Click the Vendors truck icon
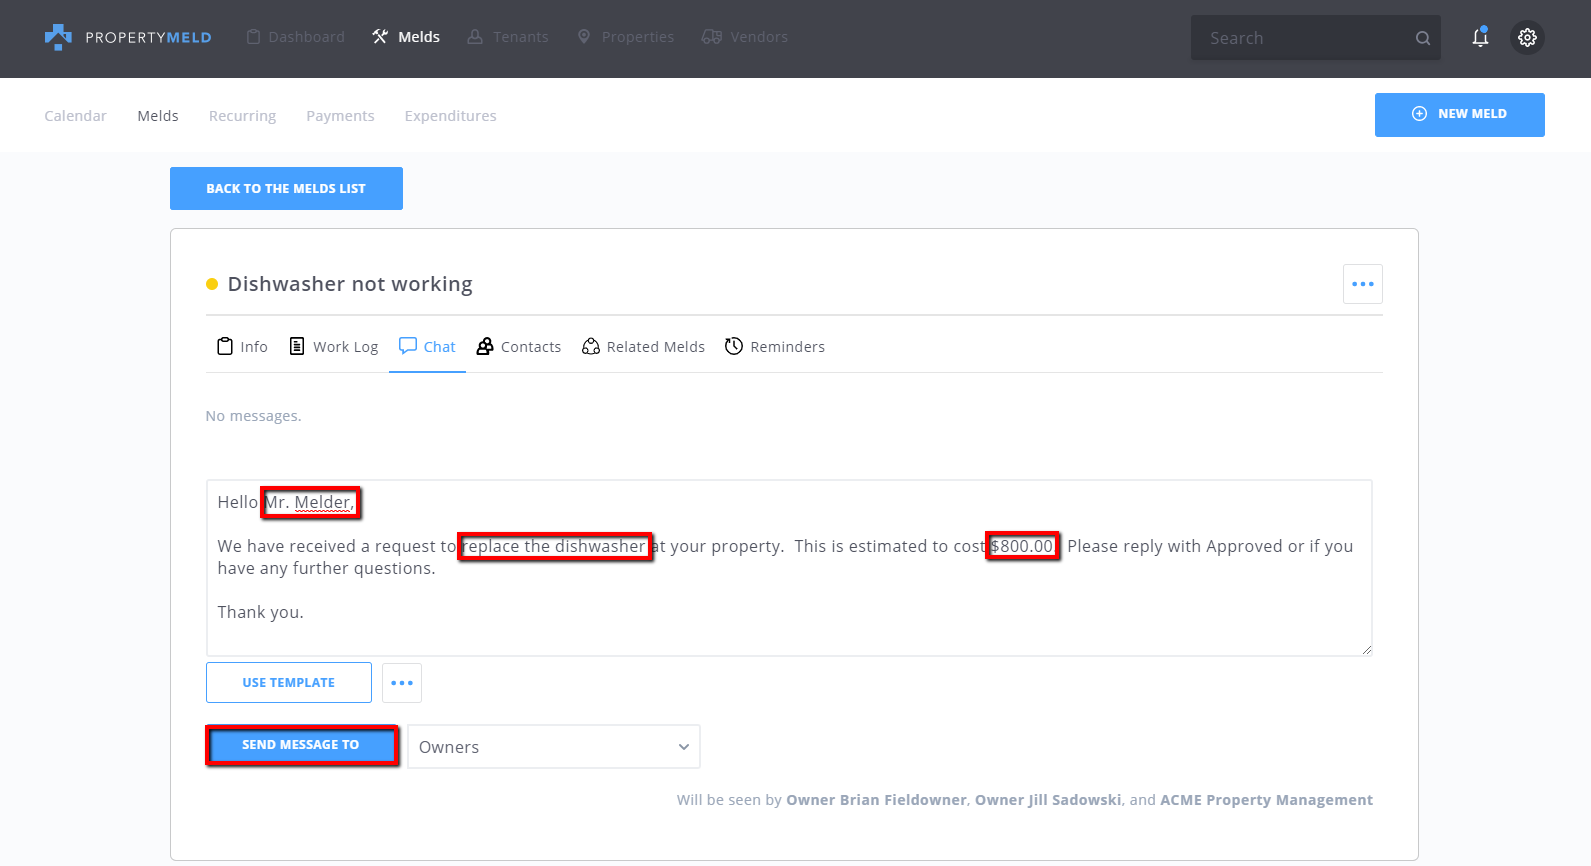This screenshot has height=866, width=1591. [711, 37]
